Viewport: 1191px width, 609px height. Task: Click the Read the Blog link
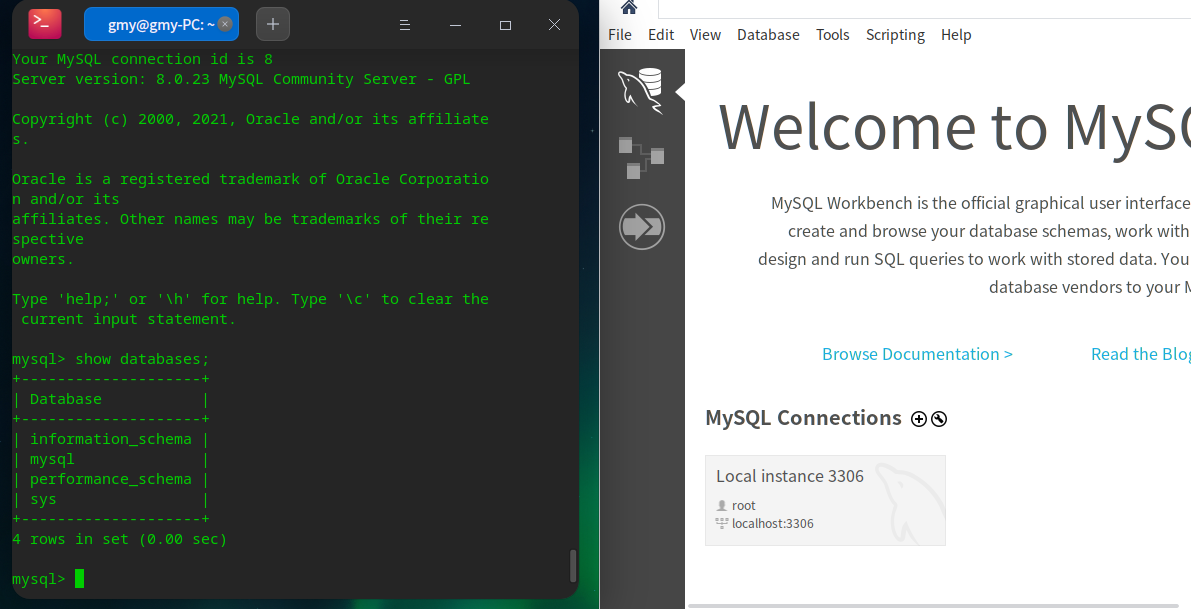pyautogui.click(x=1140, y=355)
